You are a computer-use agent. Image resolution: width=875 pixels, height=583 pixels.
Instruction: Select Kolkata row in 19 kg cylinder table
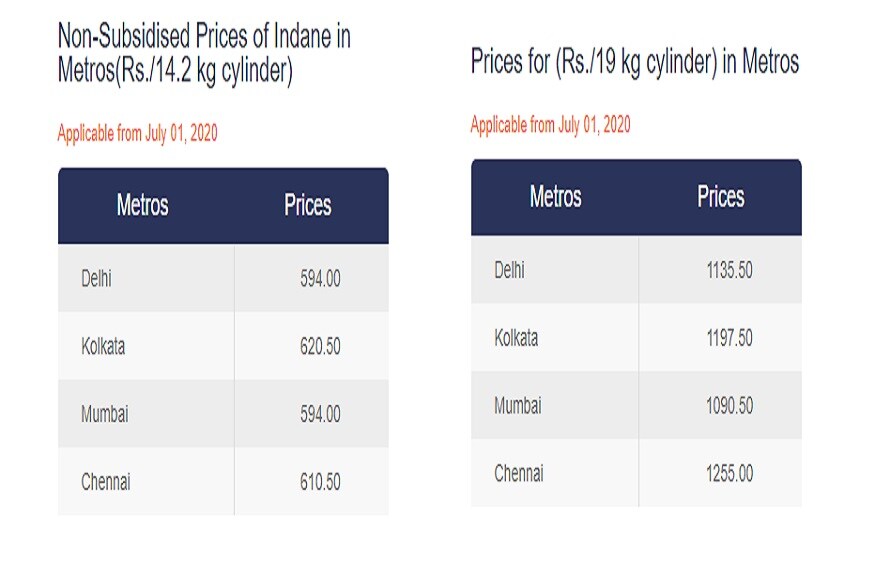636,338
